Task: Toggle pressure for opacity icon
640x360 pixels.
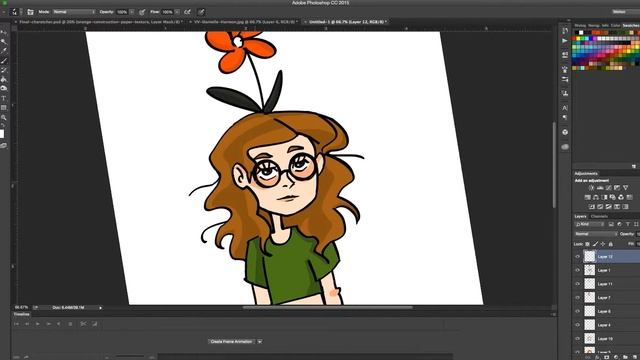Action: click(142, 12)
